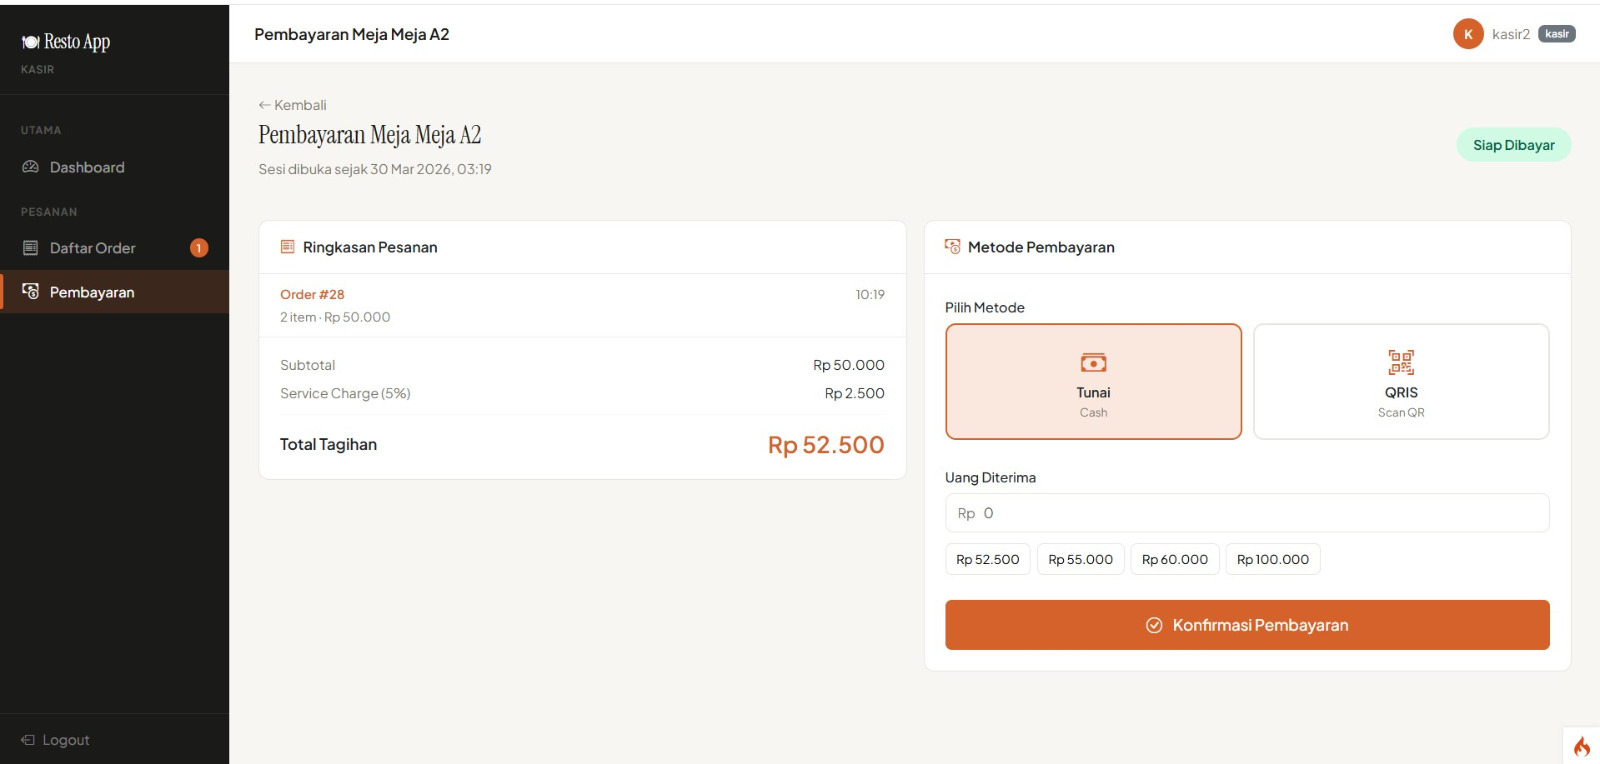Go back using Kembali link
The height and width of the screenshot is (764, 1600).
tap(293, 105)
